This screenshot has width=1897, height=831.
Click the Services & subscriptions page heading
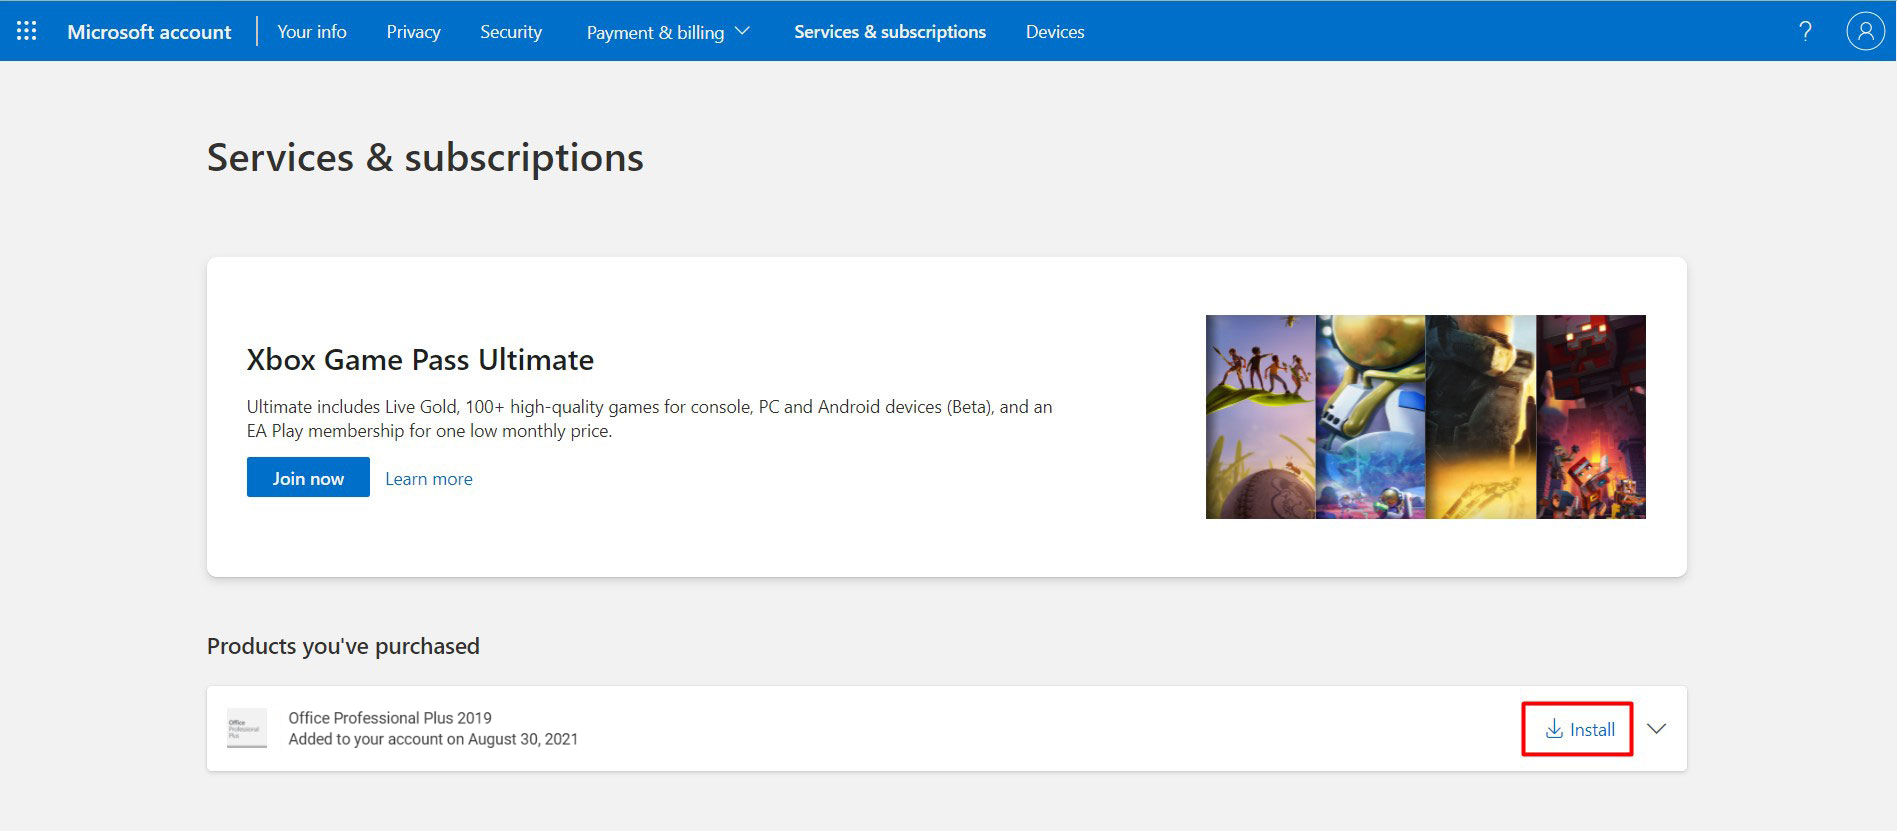pos(425,158)
